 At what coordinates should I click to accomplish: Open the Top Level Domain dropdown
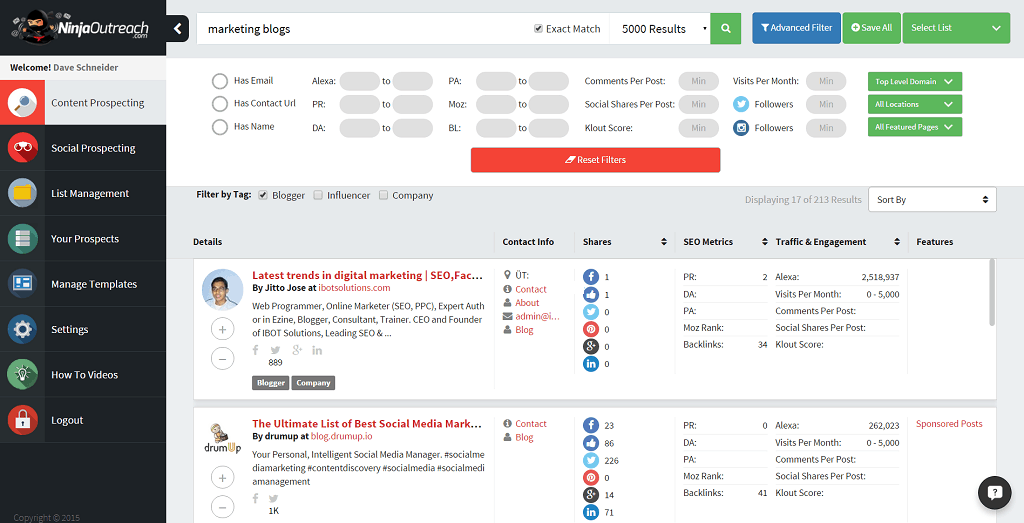[915, 82]
